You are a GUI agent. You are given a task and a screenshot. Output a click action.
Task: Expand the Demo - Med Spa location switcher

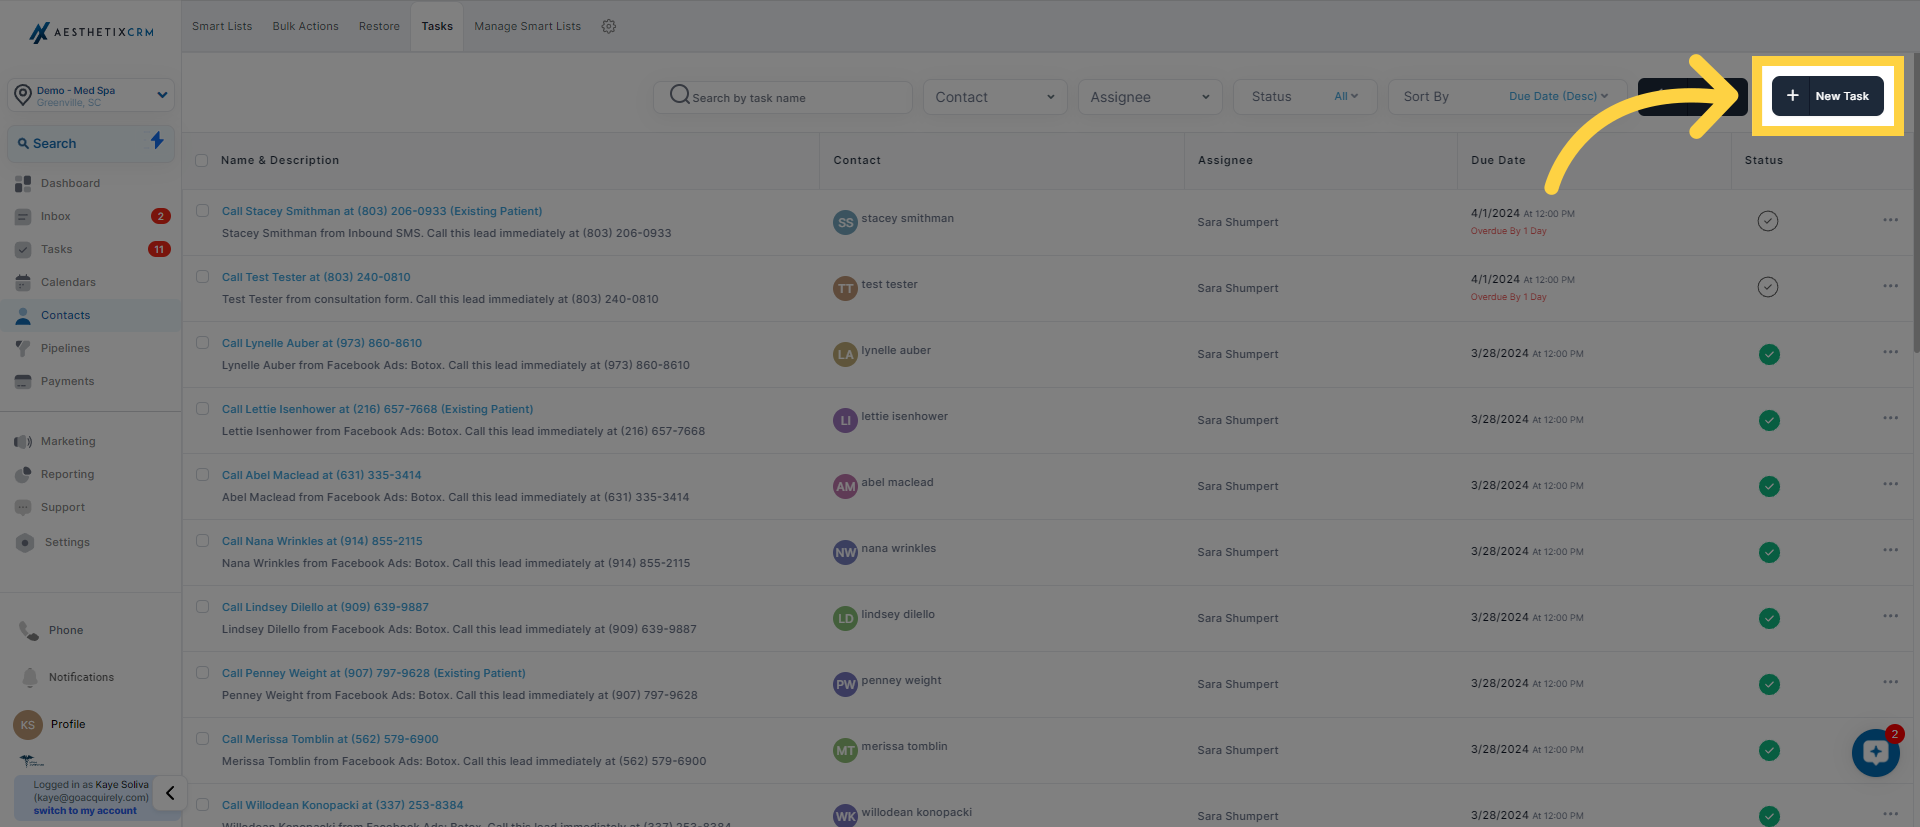click(x=91, y=95)
